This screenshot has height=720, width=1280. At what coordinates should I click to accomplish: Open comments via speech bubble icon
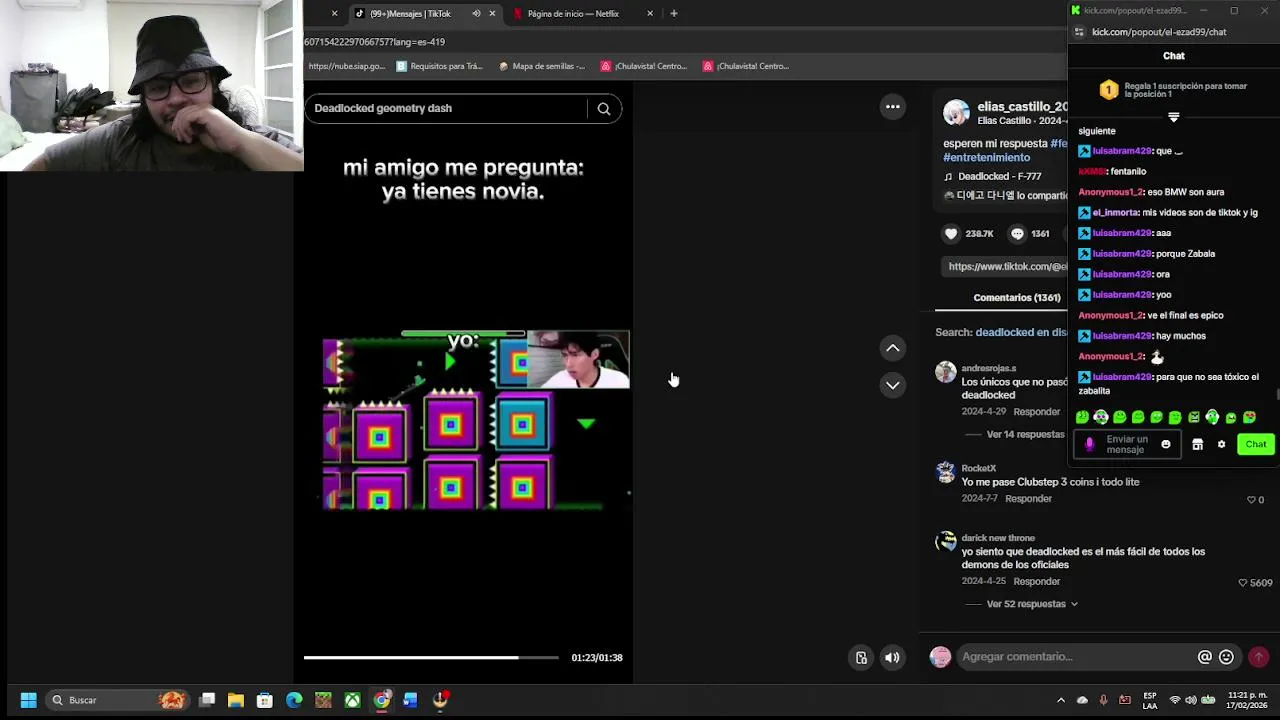(x=1017, y=234)
